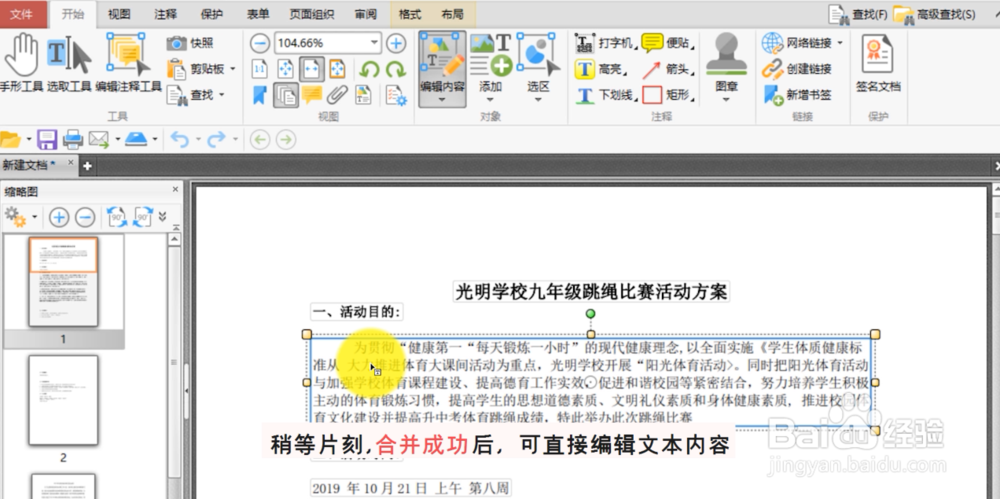Open the 审阅 tab

[x=365, y=14]
